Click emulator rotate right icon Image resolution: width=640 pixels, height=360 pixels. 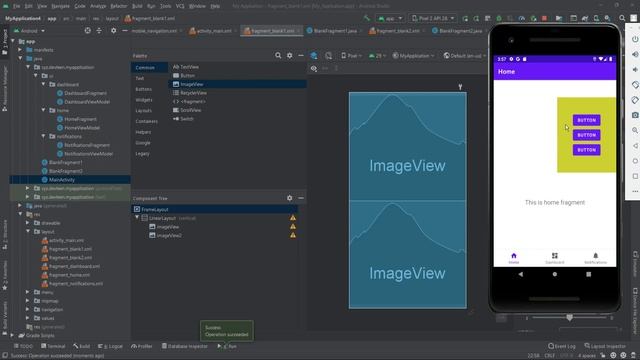[x=635, y=100]
